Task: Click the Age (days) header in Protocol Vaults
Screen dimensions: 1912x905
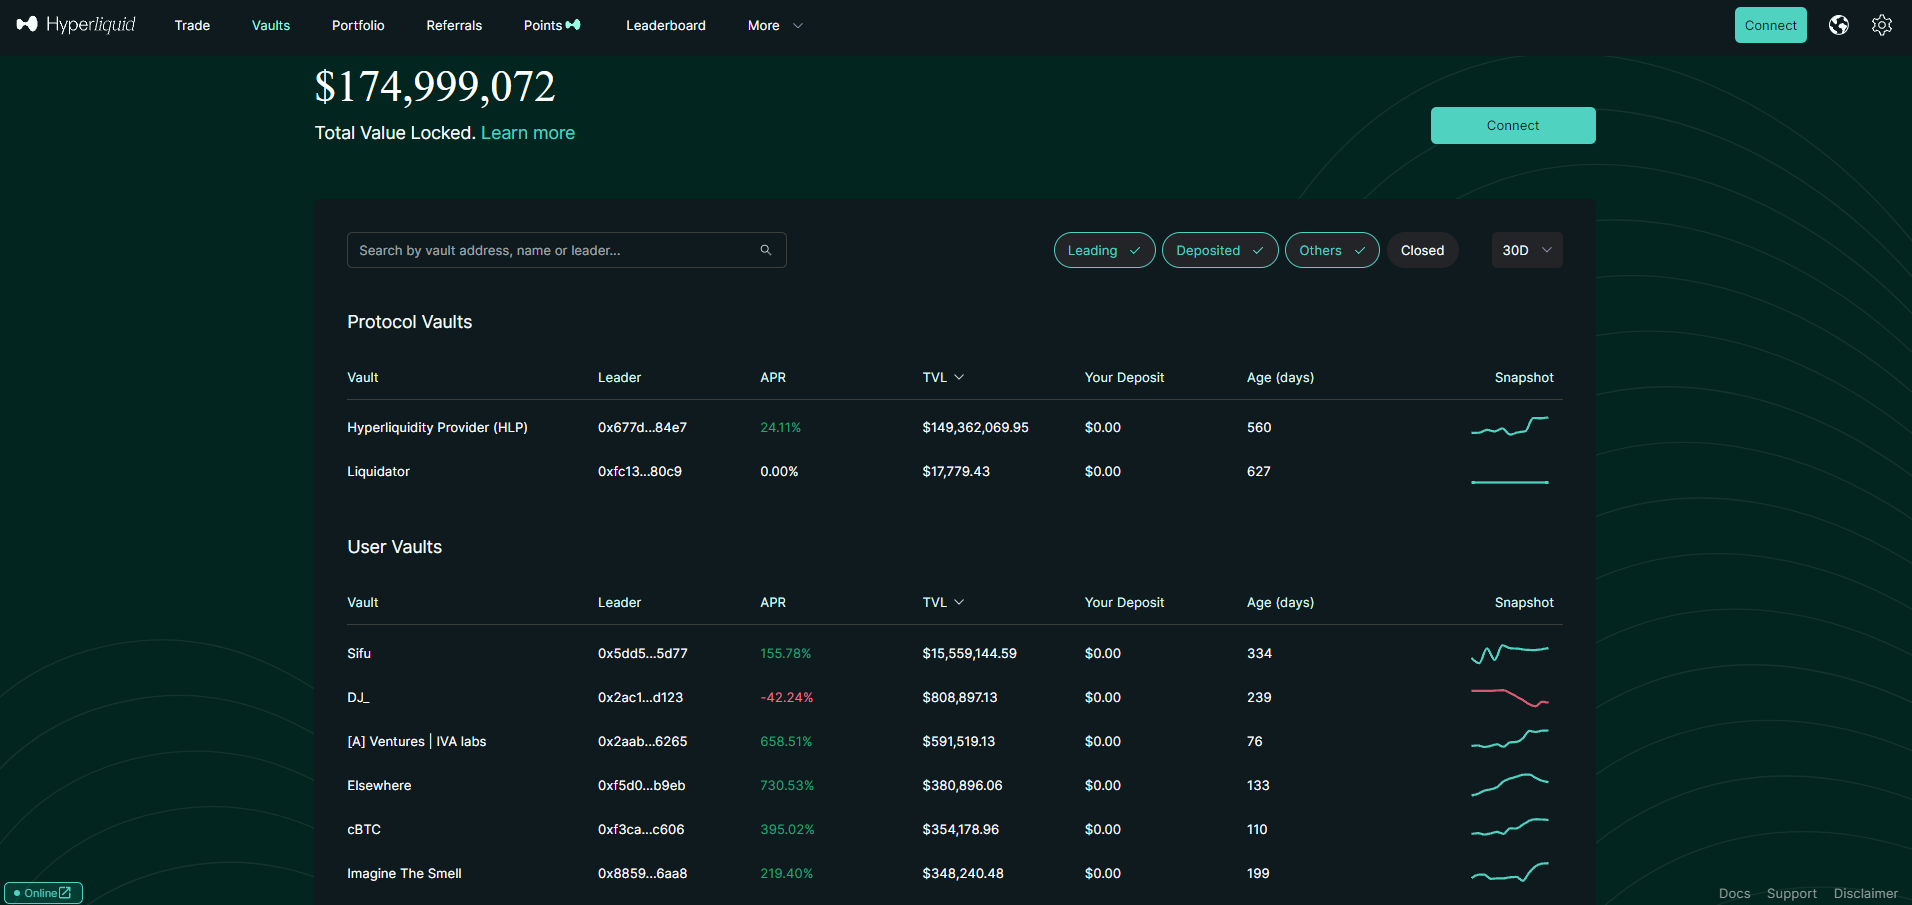Action: pyautogui.click(x=1280, y=377)
